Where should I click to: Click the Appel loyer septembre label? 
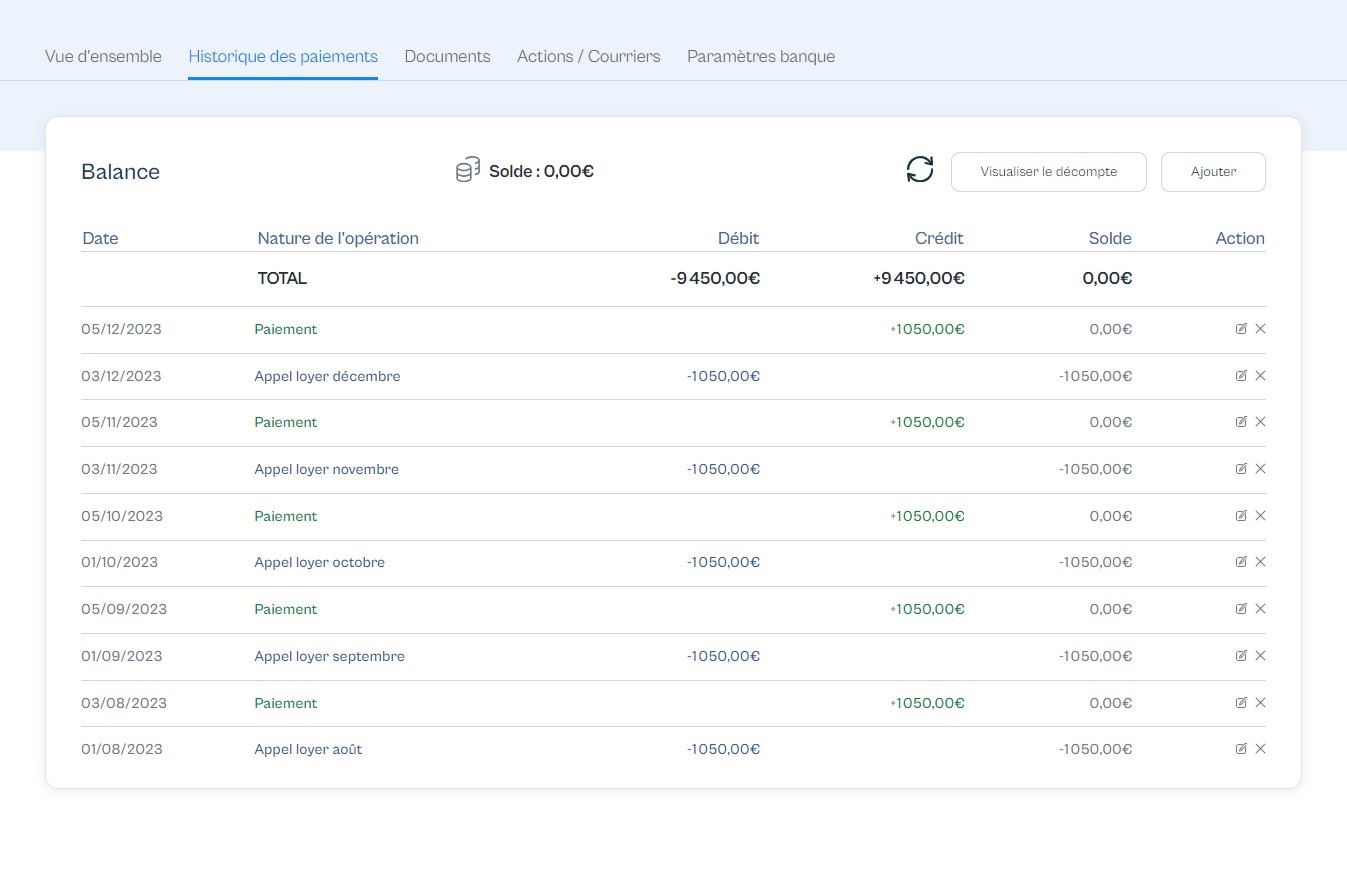(x=329, y=656)
